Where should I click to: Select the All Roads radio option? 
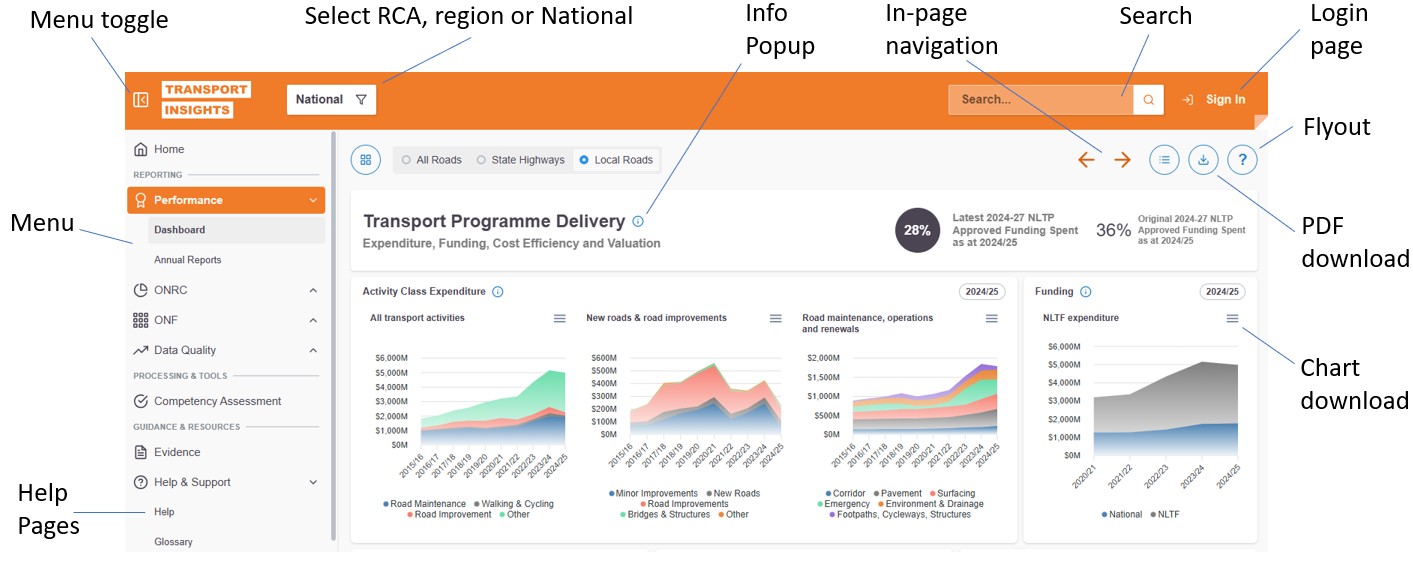(x=431, y=160)
